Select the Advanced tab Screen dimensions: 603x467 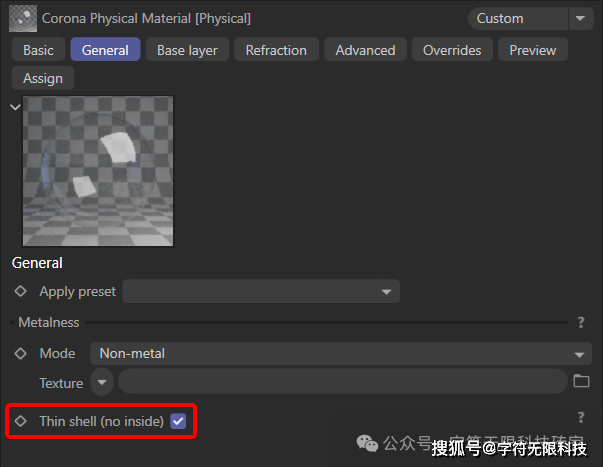pyautogui.click(x=365, y=50)
